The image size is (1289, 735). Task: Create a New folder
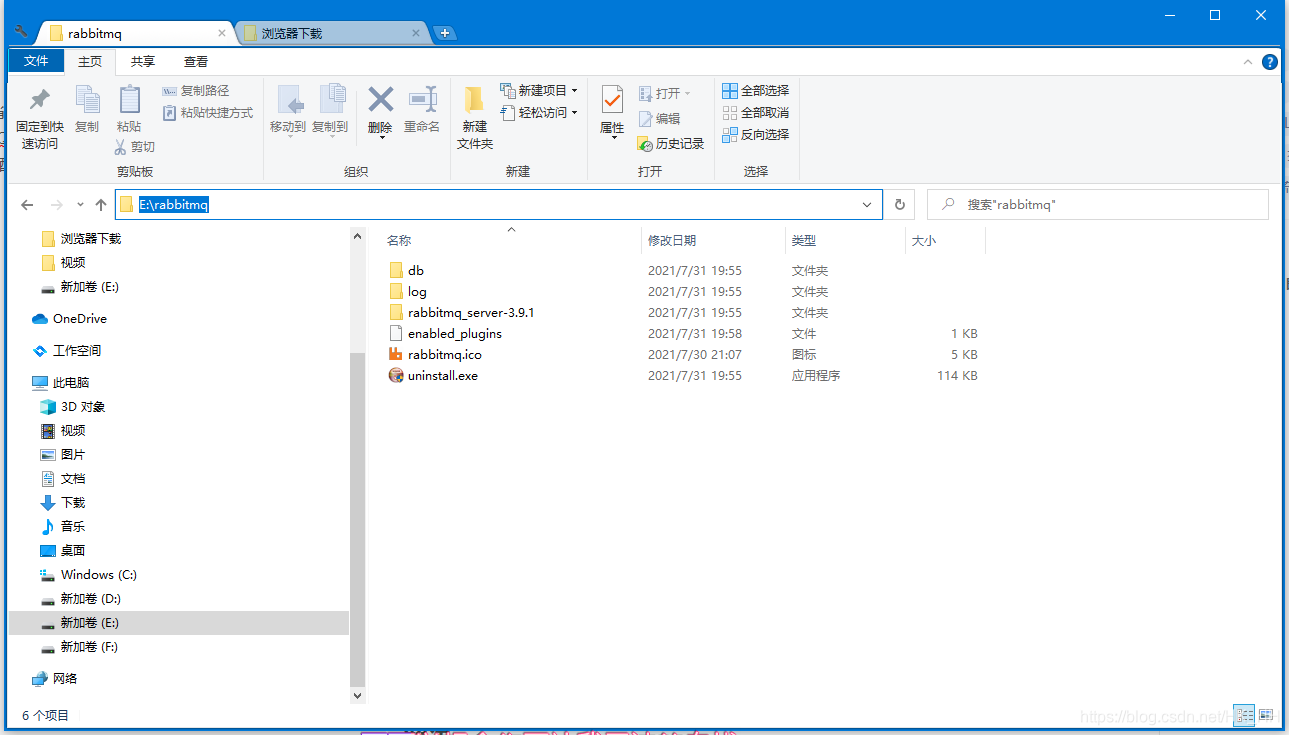pos(475,117)
